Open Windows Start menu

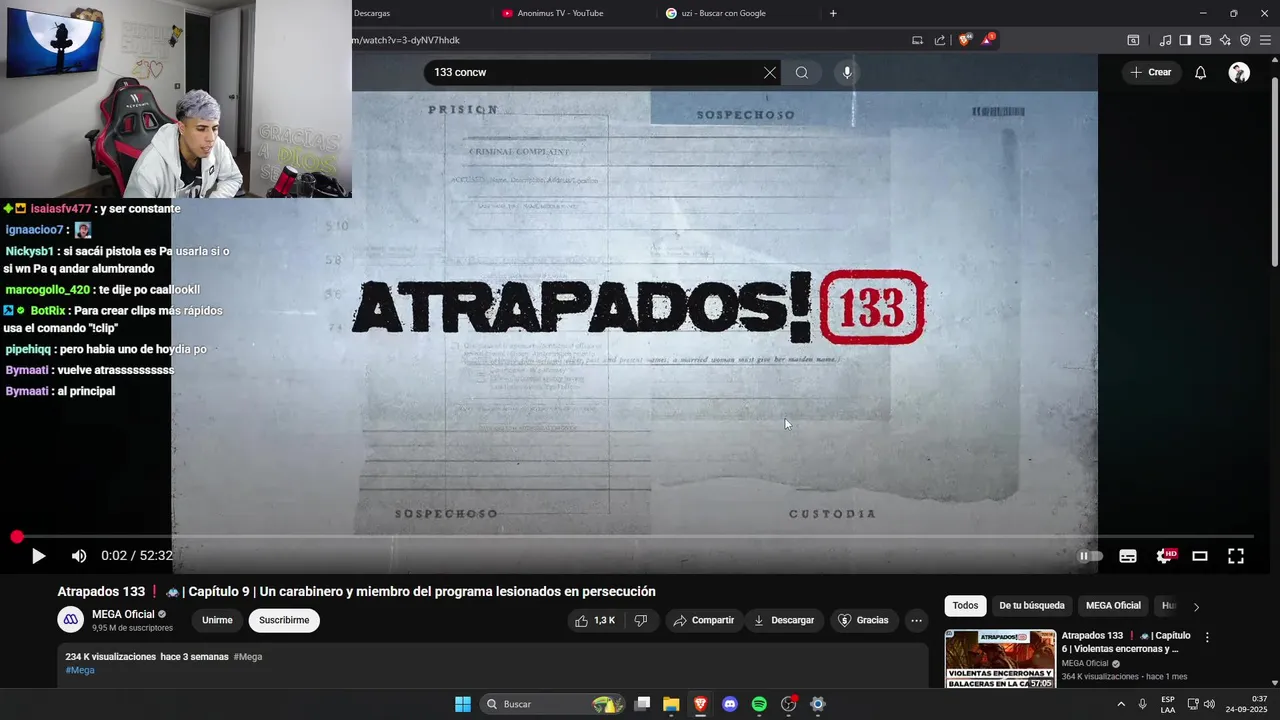463,704
